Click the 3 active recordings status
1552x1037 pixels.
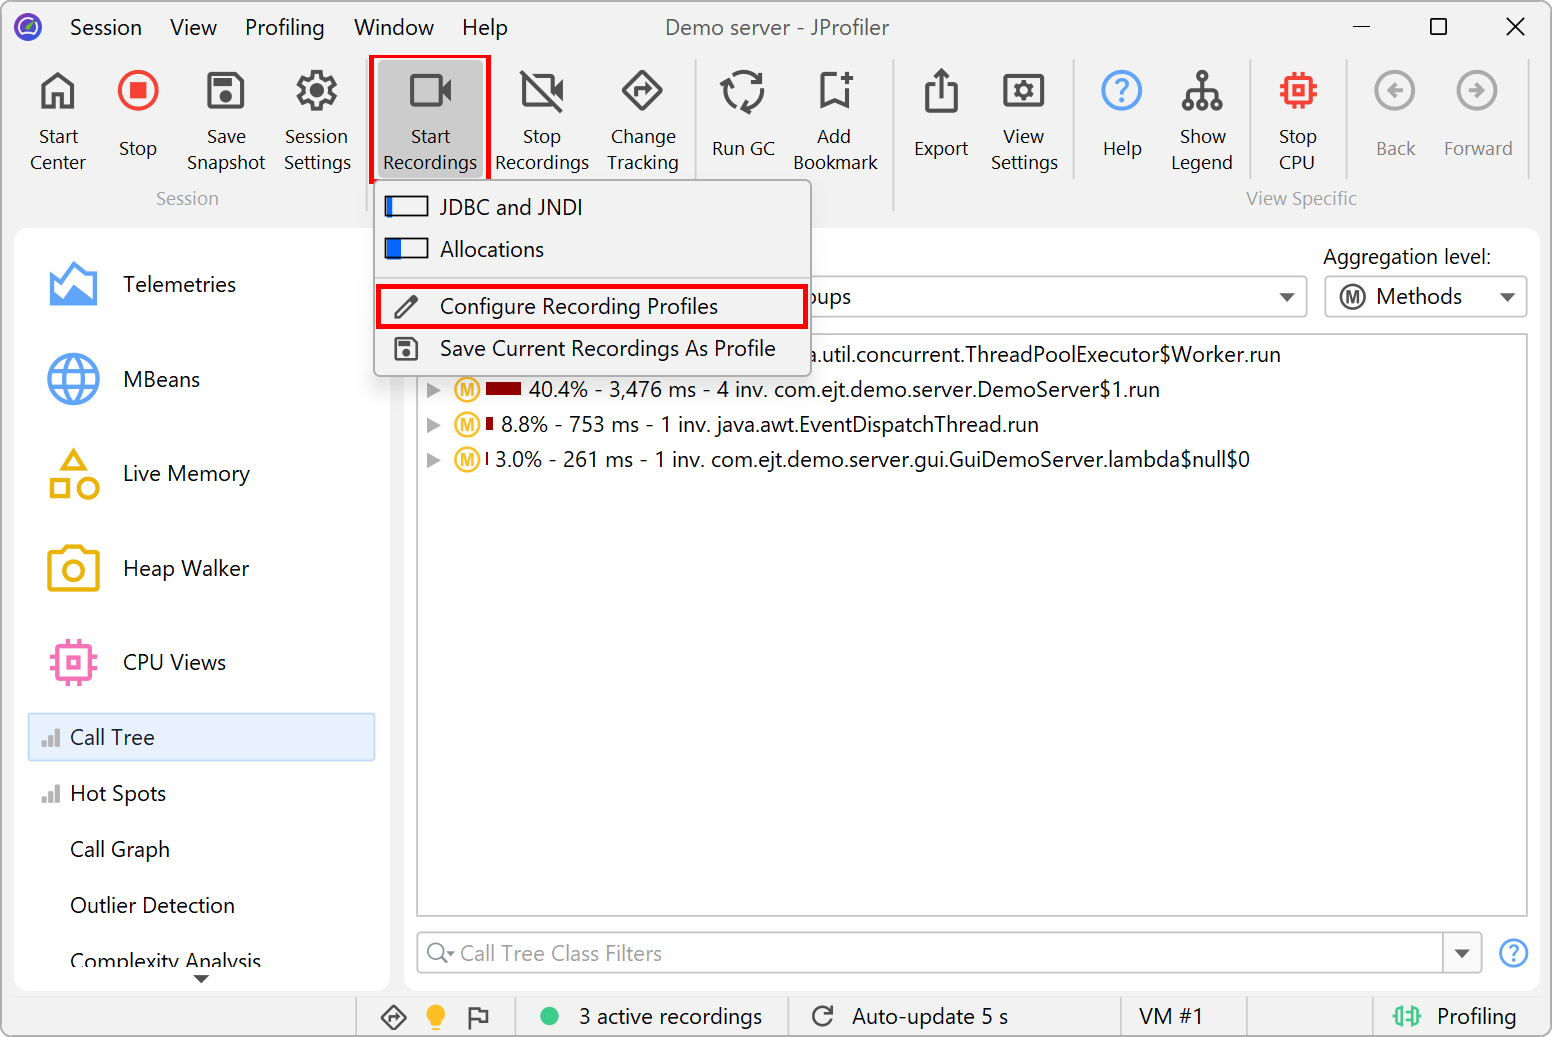651,1017
